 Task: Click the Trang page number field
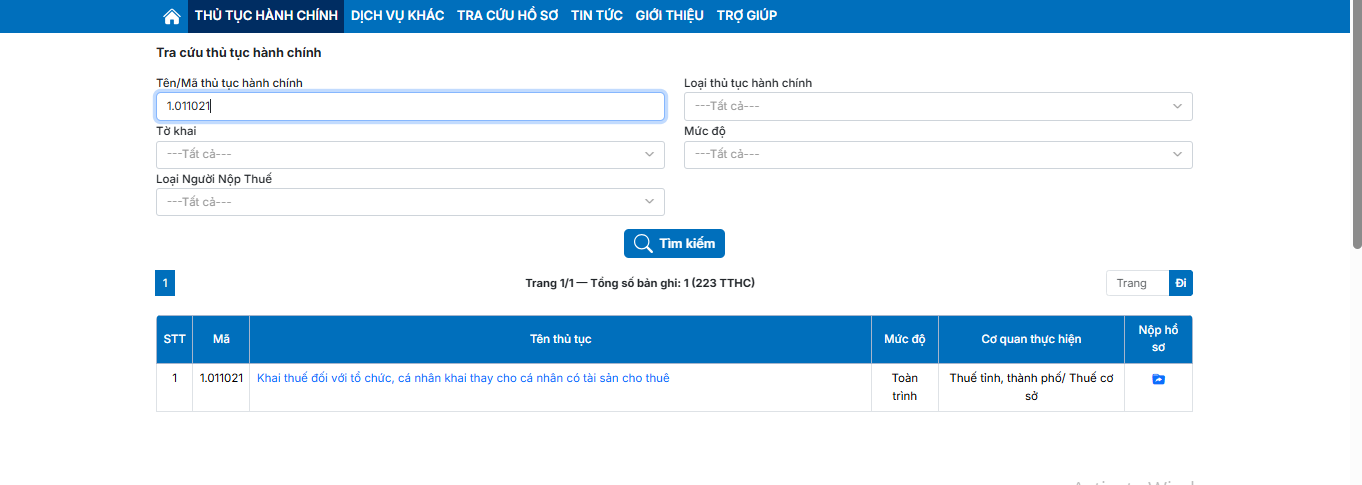tap(1137, 284)
